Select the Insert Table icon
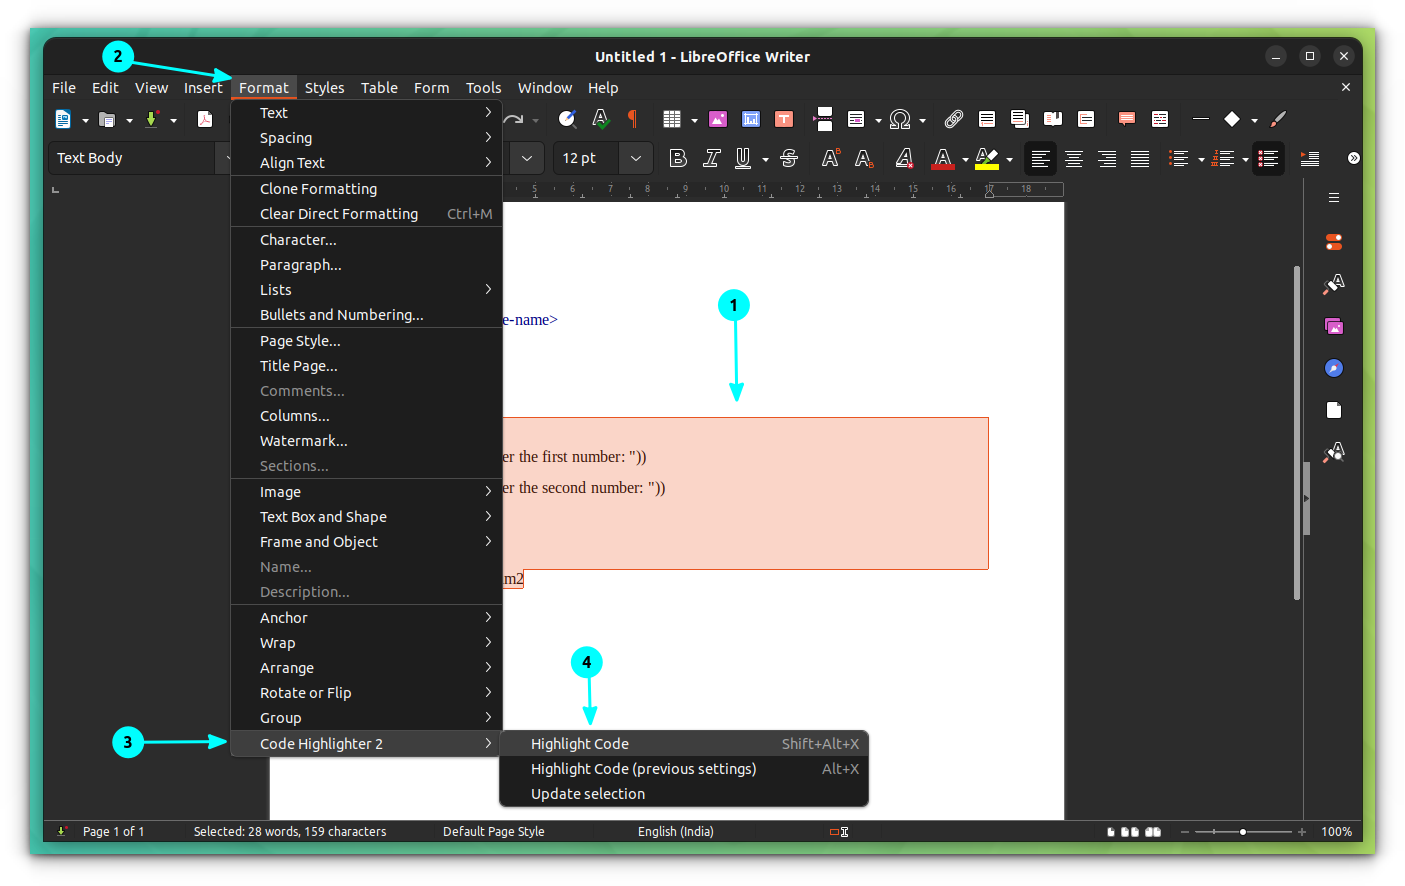This screenshot has height=886, width=1405. click(670, 119)
